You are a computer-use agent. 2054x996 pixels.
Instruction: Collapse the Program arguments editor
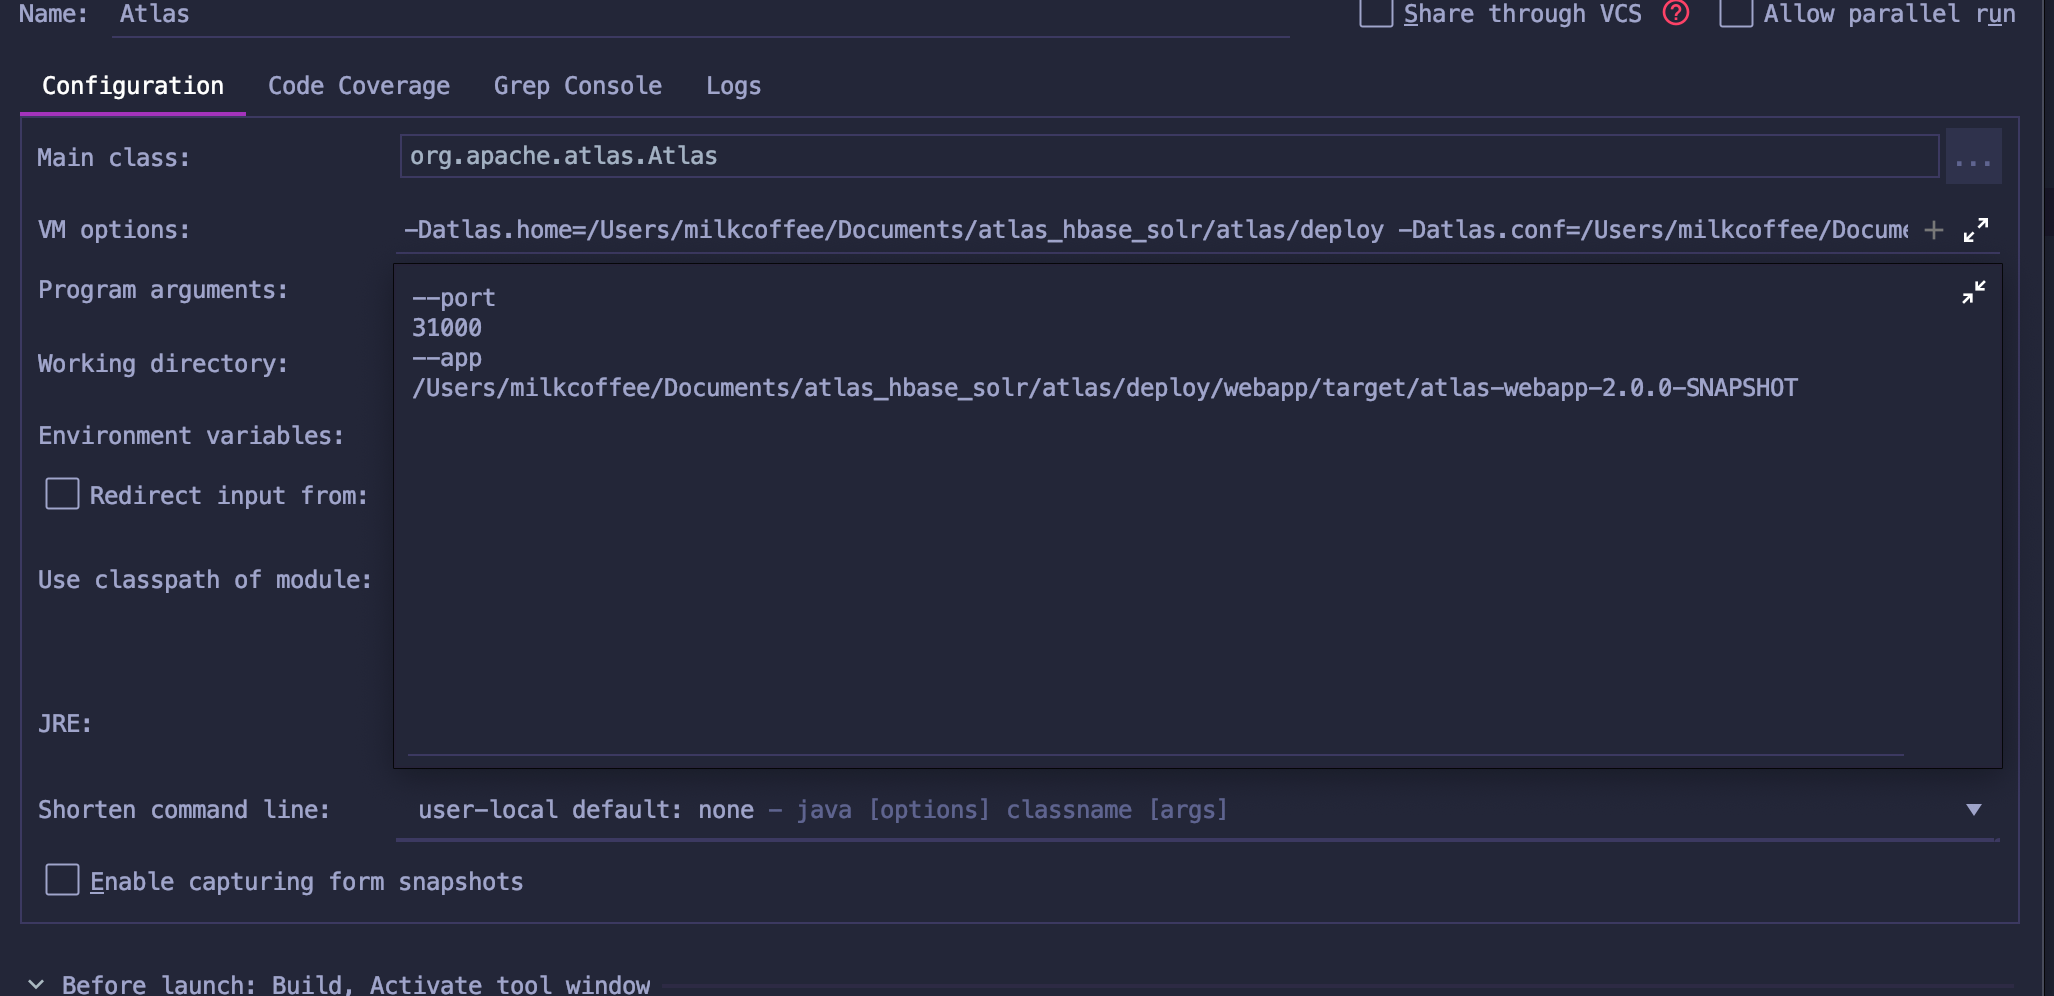(1974, 292)
